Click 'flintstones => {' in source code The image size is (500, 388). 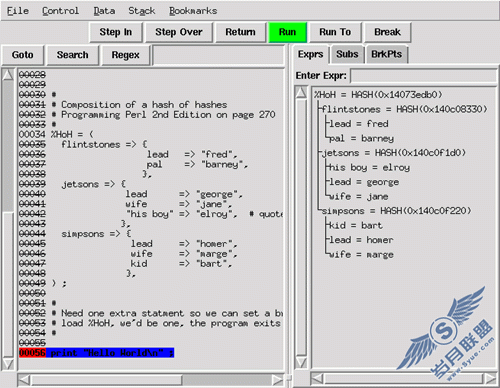click(x=104, y=144)
